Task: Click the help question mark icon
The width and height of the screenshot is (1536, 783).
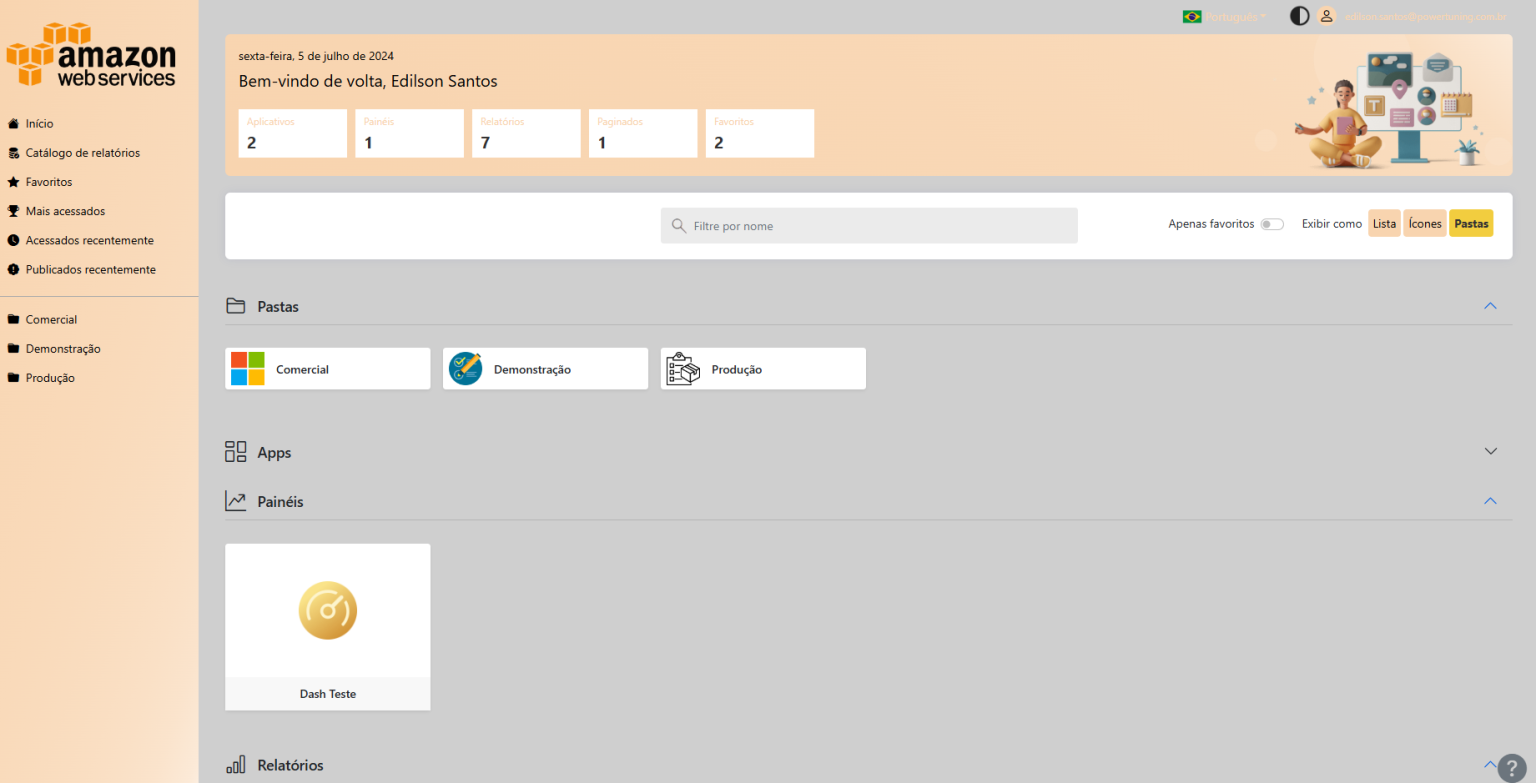Action: pos(1513,767)
